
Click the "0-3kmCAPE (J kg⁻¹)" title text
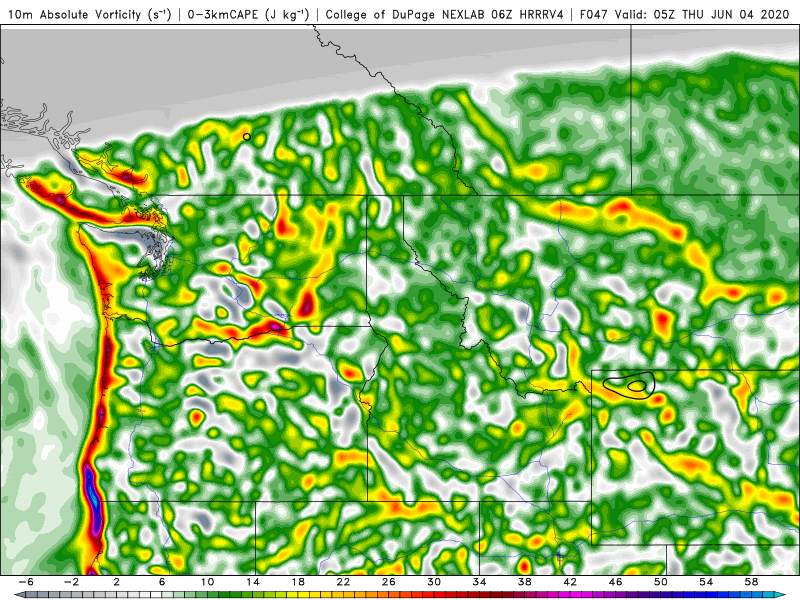[248, 15]
